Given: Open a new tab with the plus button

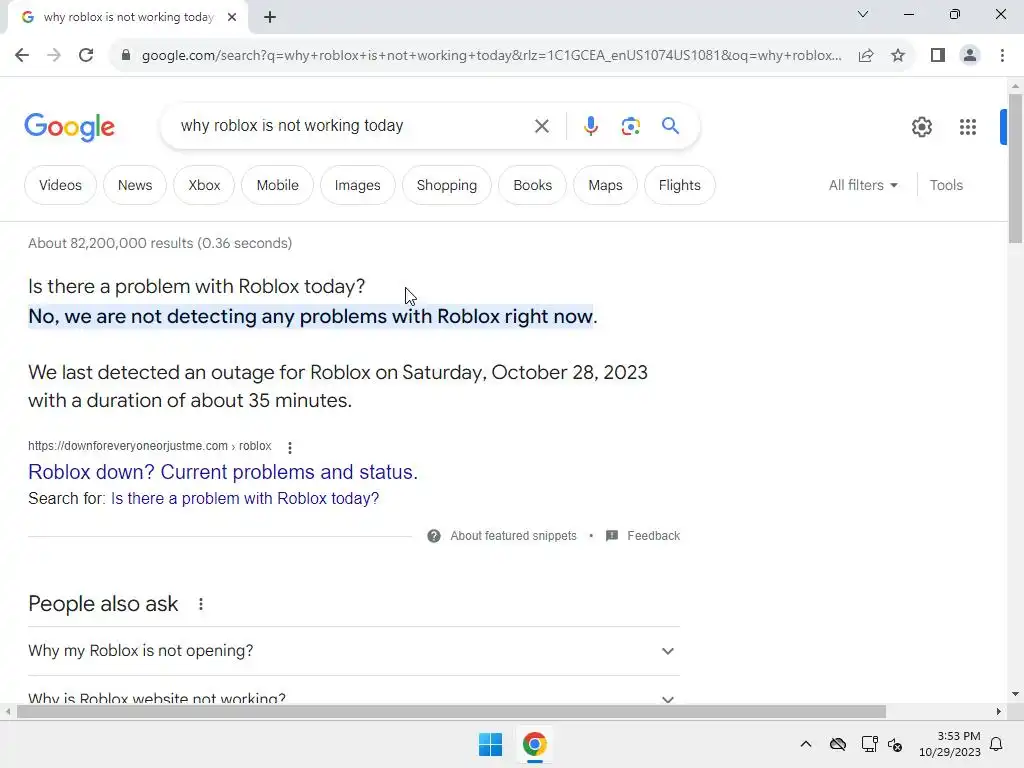Looking at the screenshot, I should click(x=270, y=17).
